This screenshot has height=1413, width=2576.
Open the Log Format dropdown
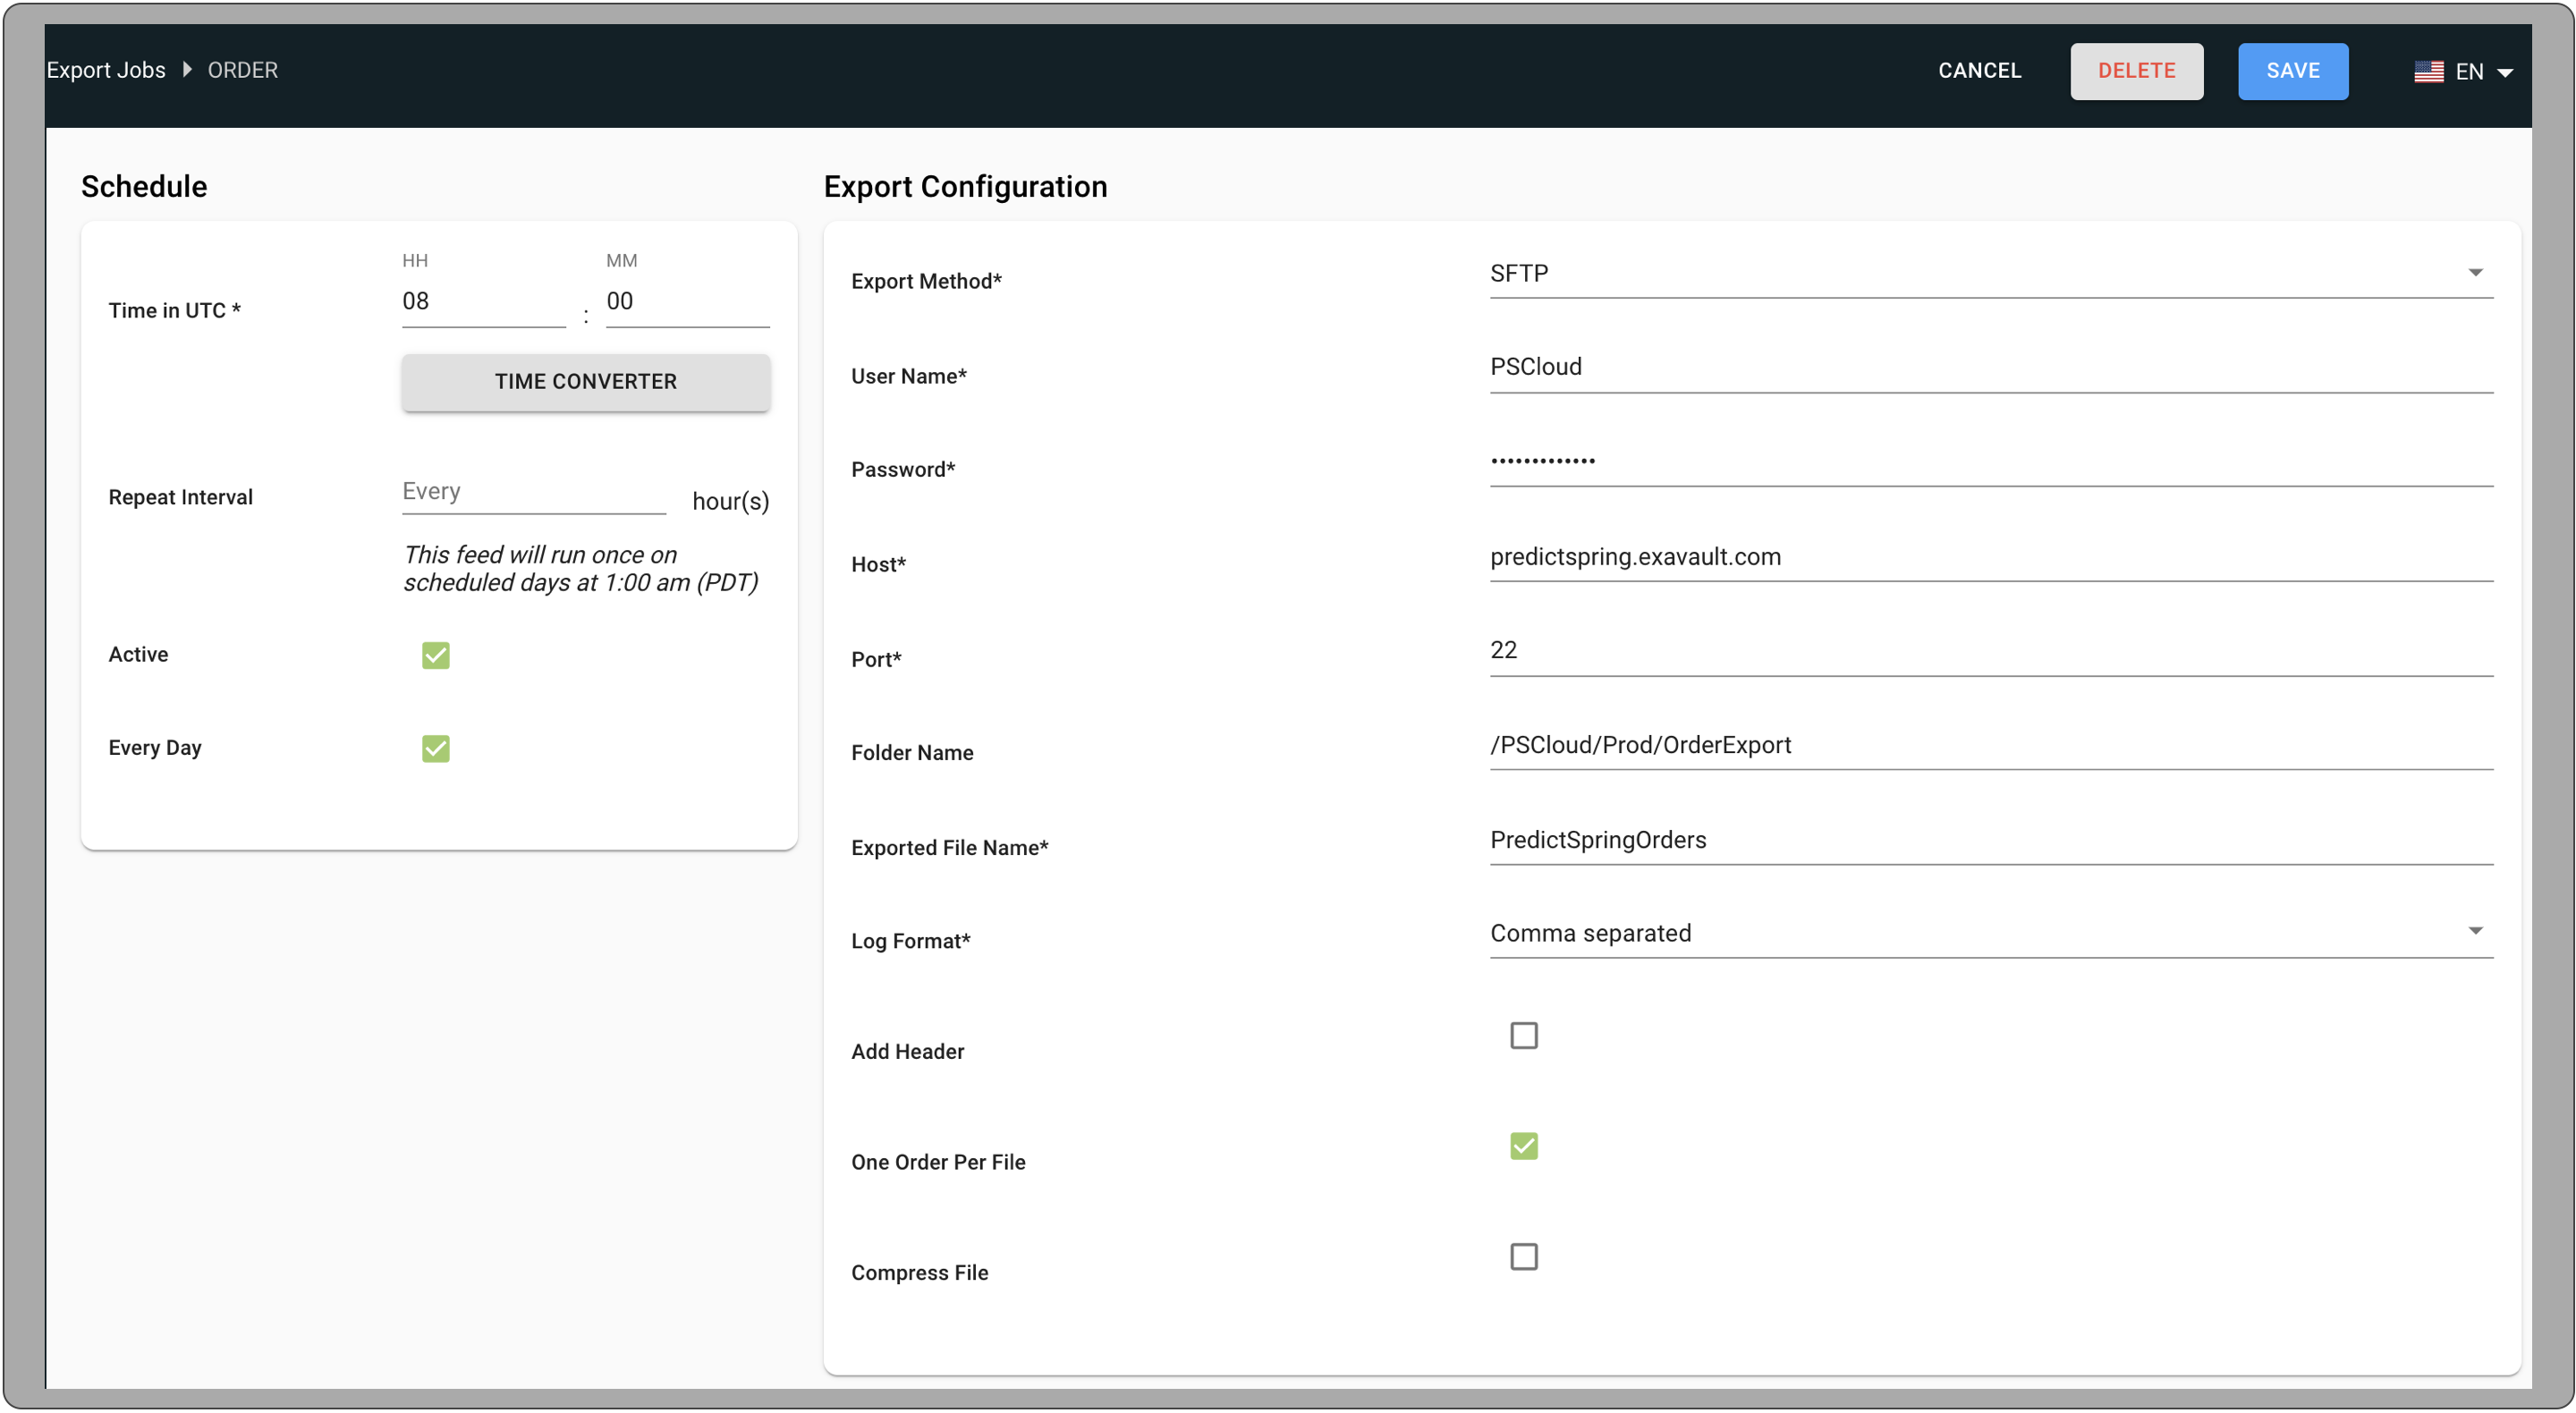click(2476, 930)
